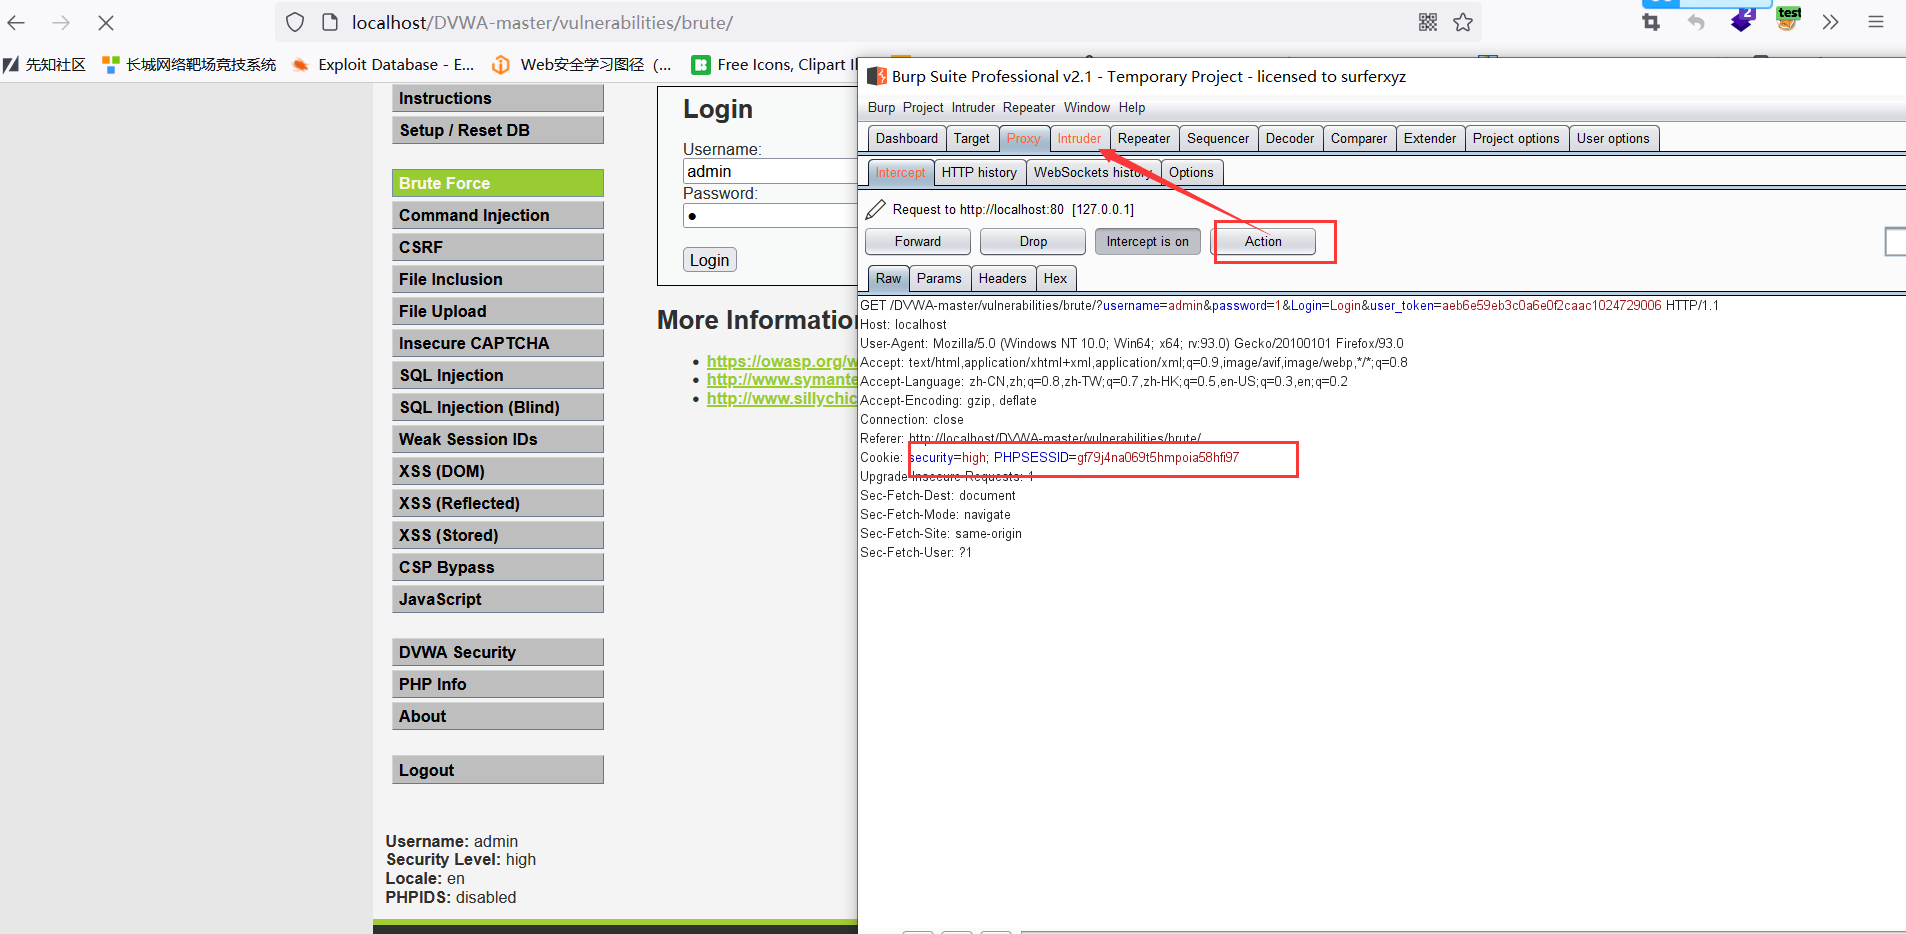Click the browser forward arrow
This screenshot has width=1906, height=934.
pos(61,22)
